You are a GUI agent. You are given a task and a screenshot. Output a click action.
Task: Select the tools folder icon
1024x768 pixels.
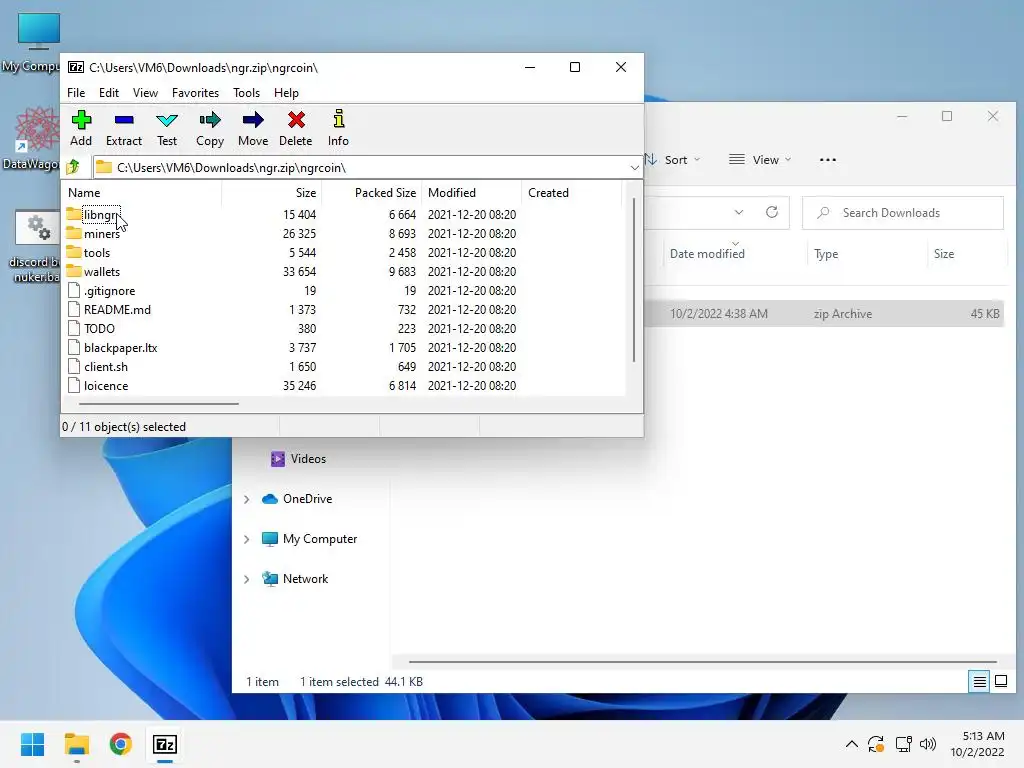74,251
